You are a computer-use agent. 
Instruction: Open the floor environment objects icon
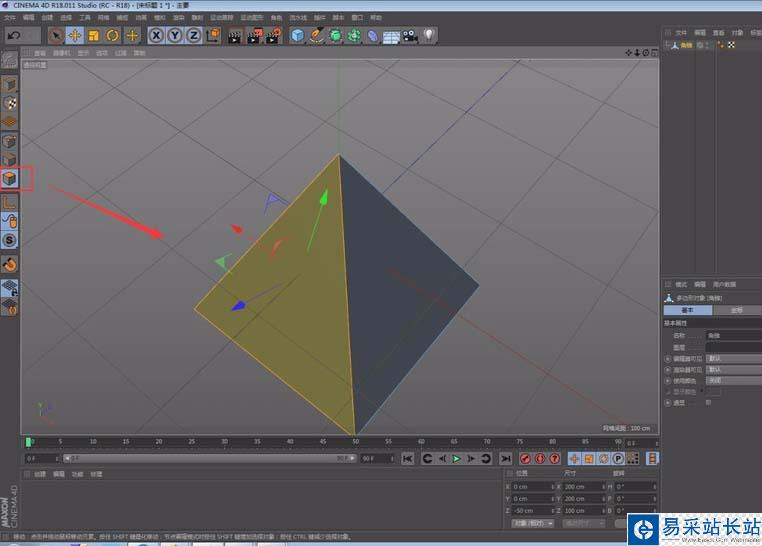pyautogui.click(x=391, y=36)
